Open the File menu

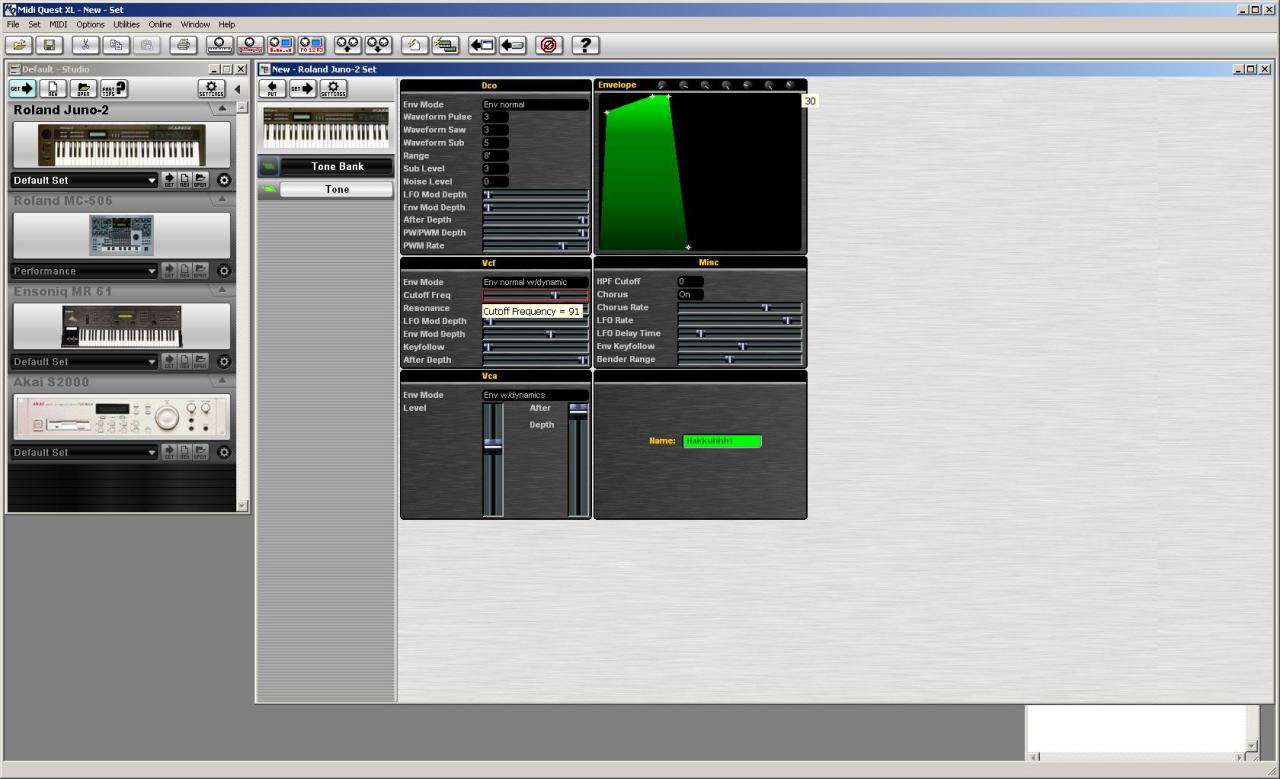click(x=13, y=24)
